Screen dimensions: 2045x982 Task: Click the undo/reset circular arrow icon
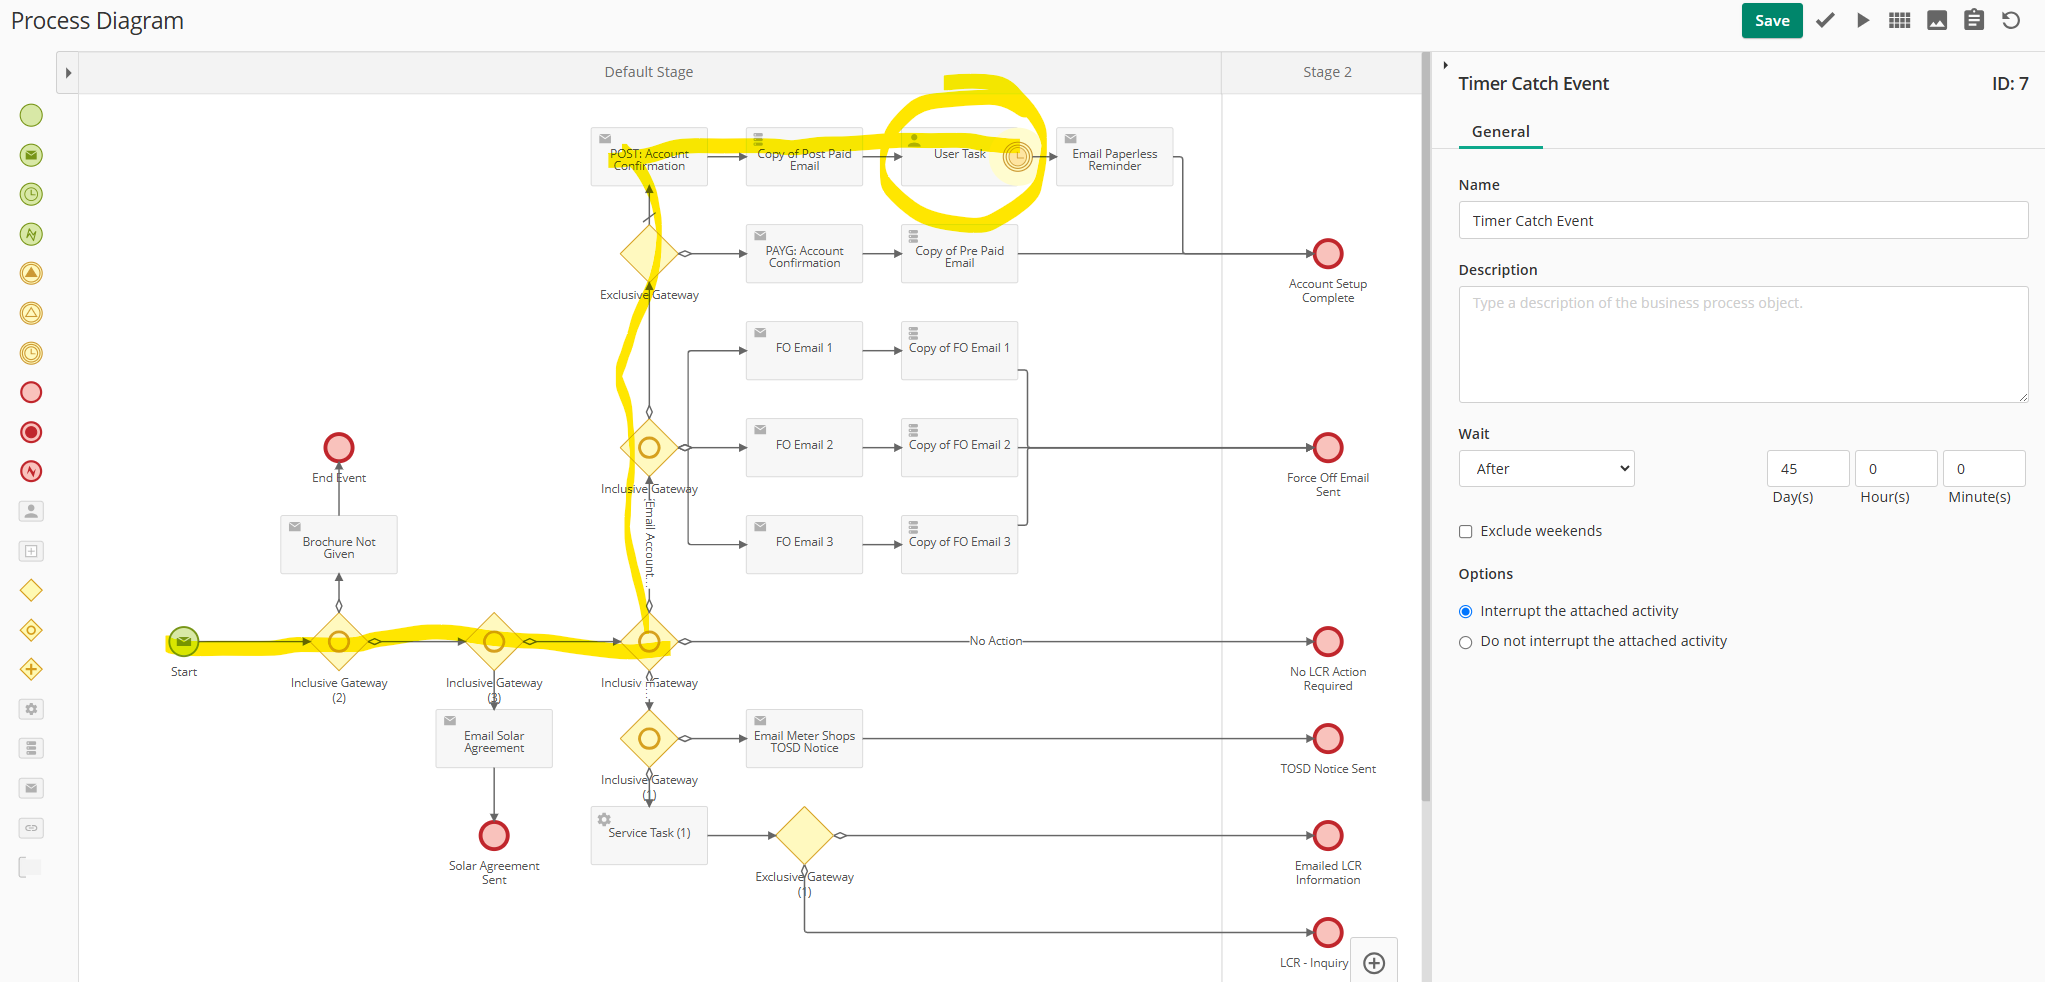2011,20
